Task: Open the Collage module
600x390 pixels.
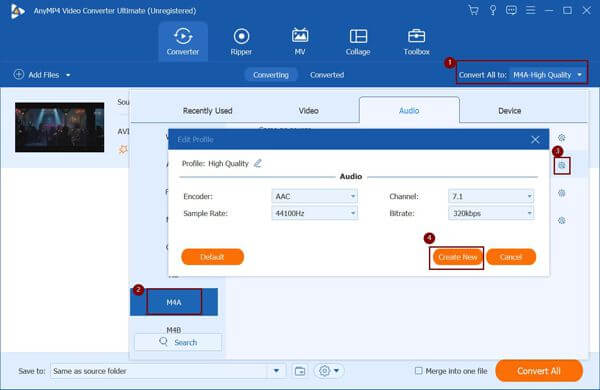Action: tap(358, 42)
